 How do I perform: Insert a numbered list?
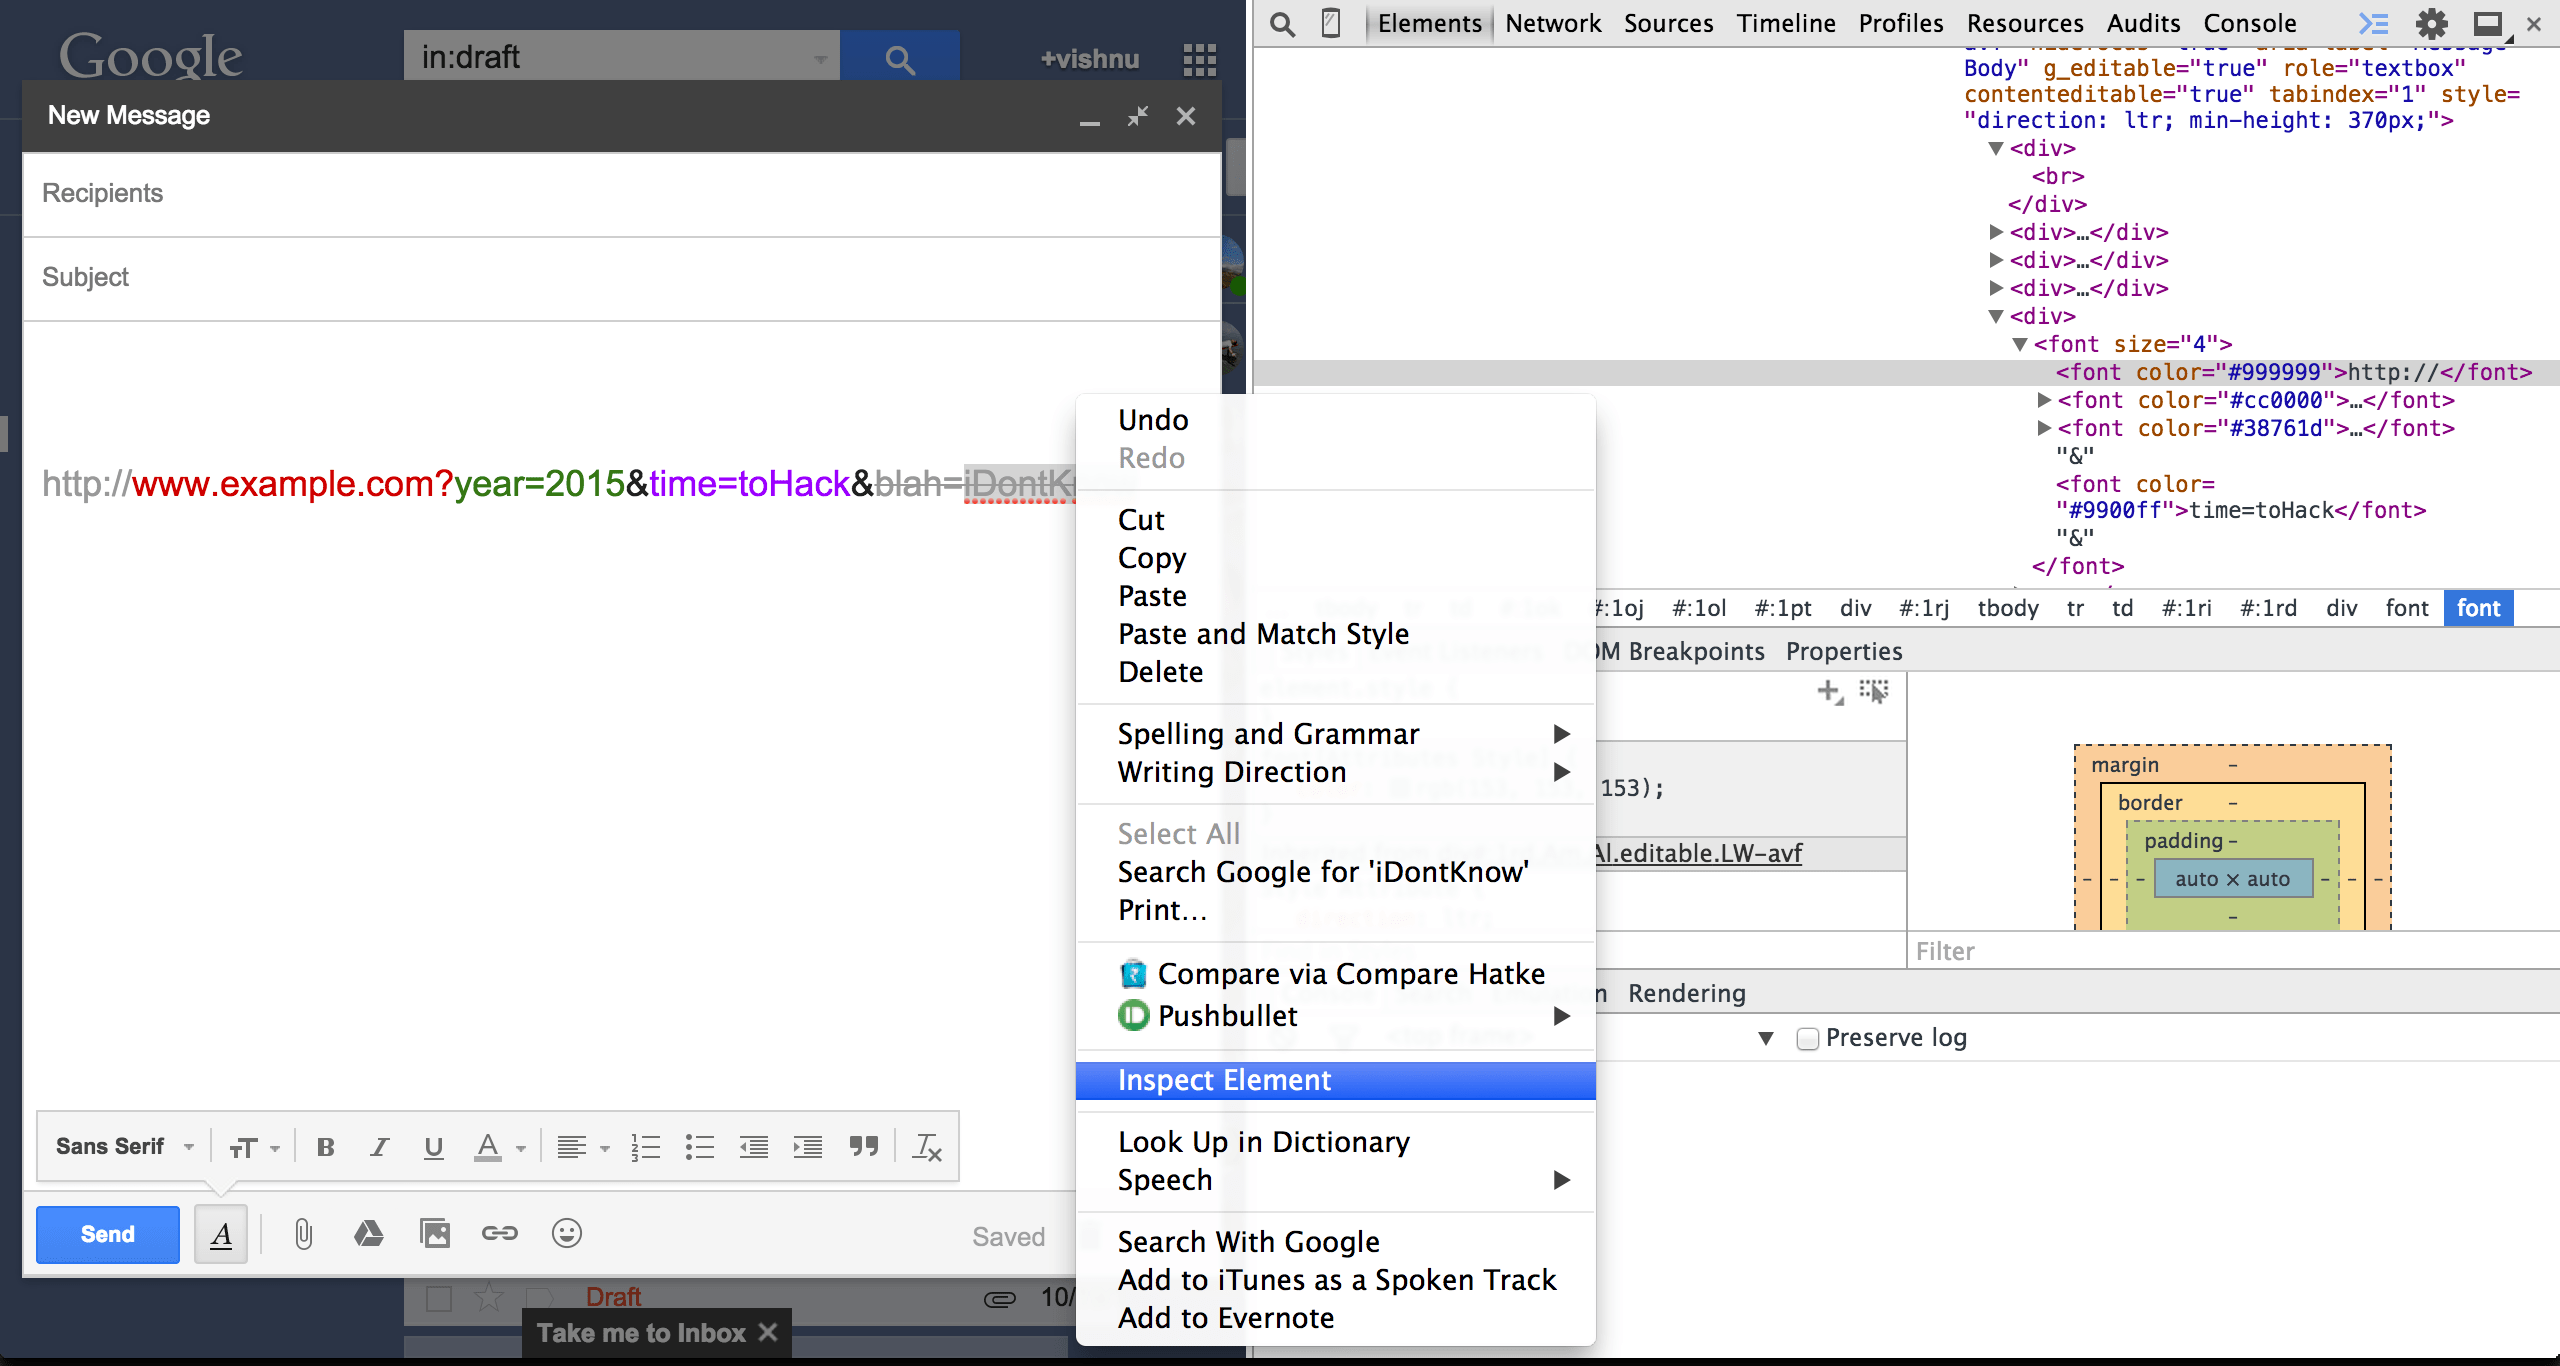(x=646, y=1147)
